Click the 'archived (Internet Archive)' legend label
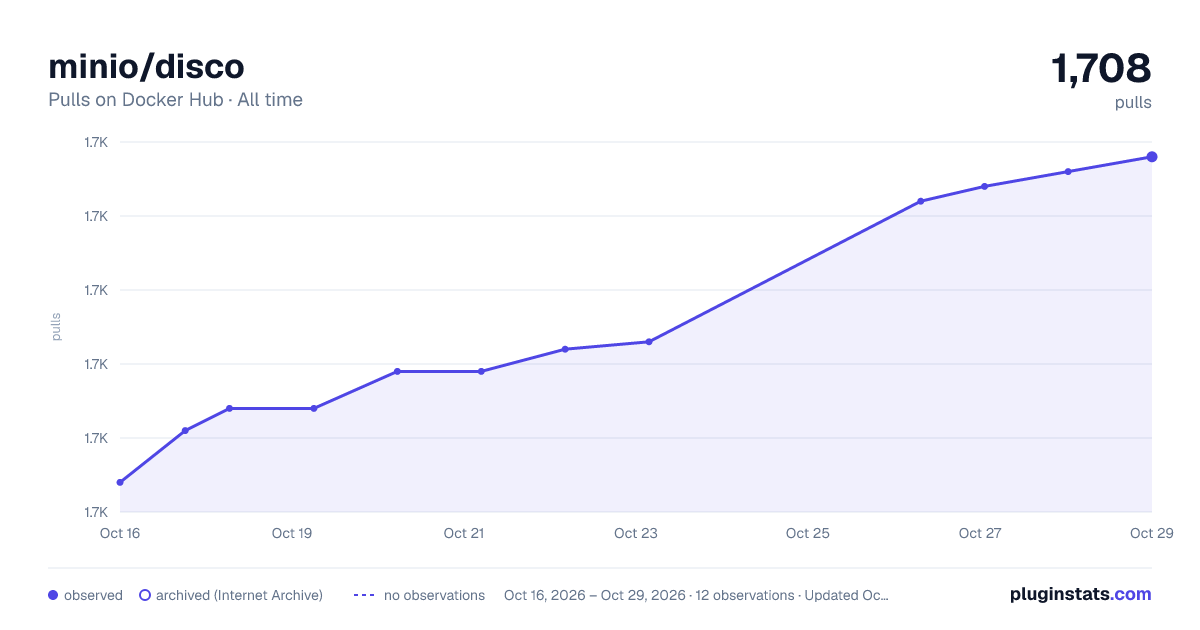Screen dimensions: 1200x630 [239, 595]
